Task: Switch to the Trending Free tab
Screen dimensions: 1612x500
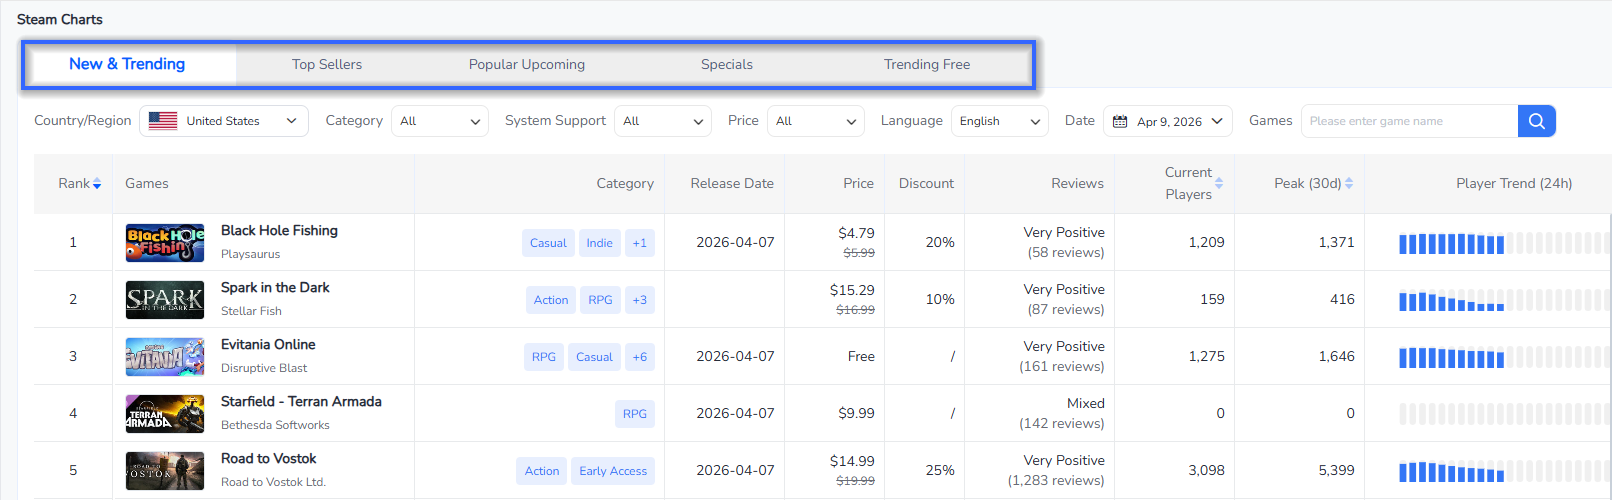Action: pyautogui.click(x=926, y=65)
